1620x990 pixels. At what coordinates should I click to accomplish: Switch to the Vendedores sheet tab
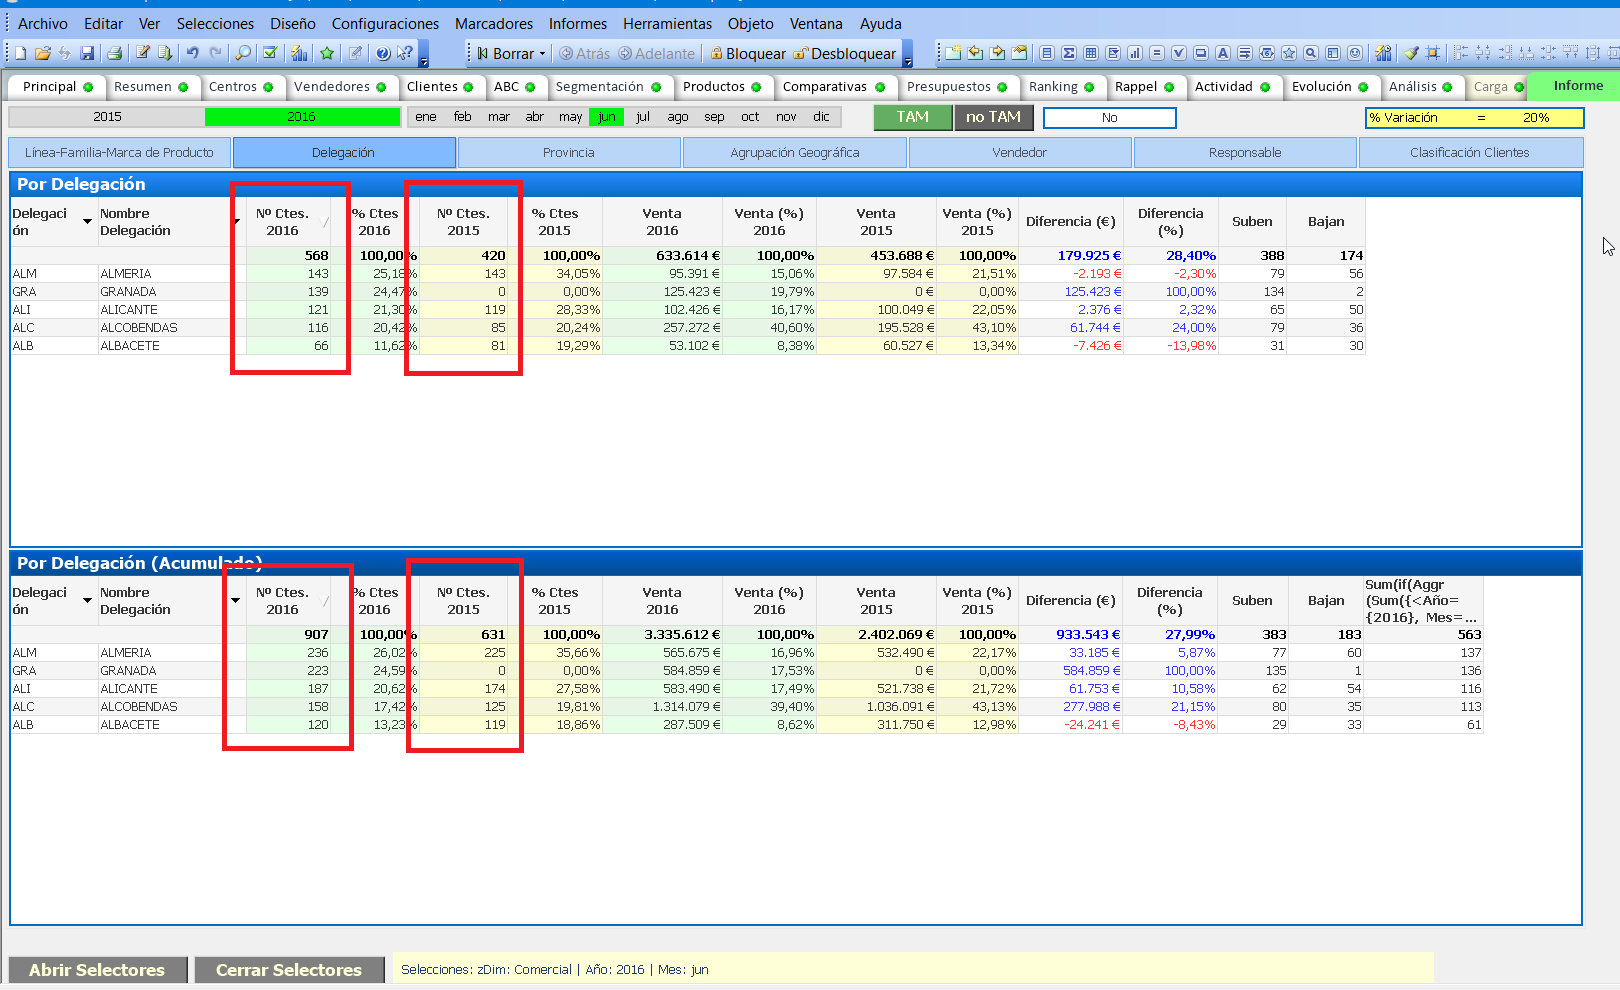click(340, 87)
